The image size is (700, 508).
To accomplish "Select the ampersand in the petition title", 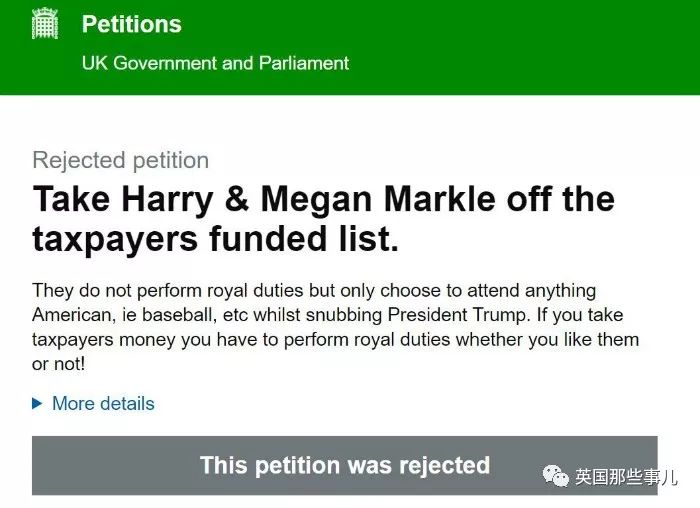I will click(237, 199).
